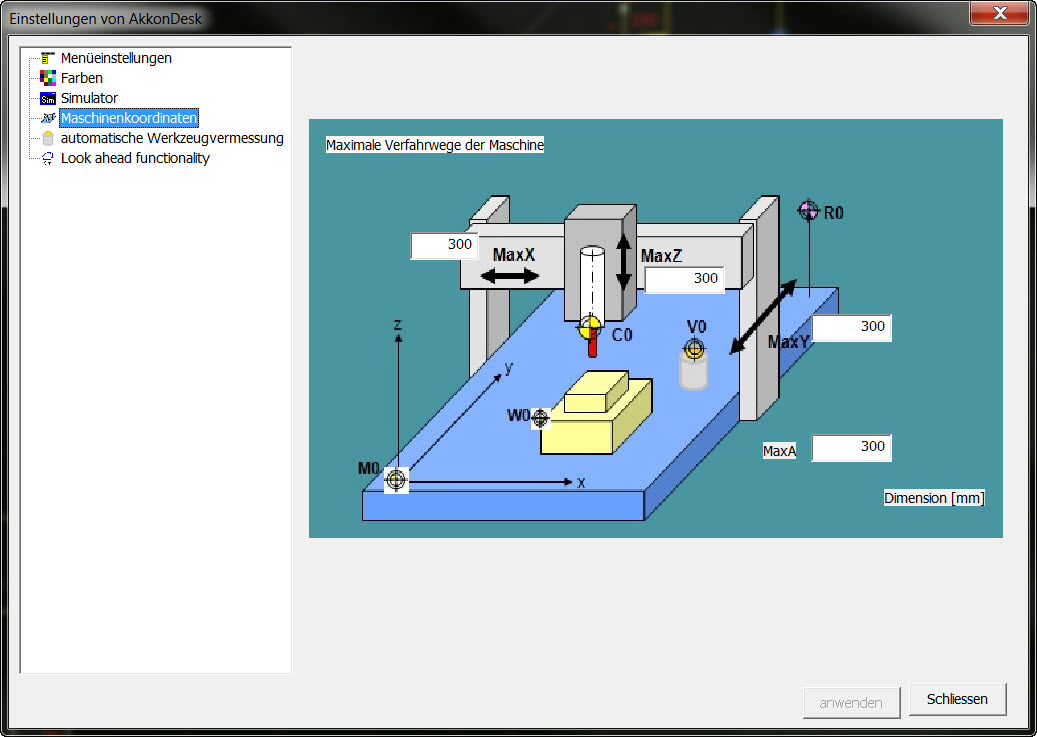
Task: Select Farben in the settings tree
Action: pos(82,78)
